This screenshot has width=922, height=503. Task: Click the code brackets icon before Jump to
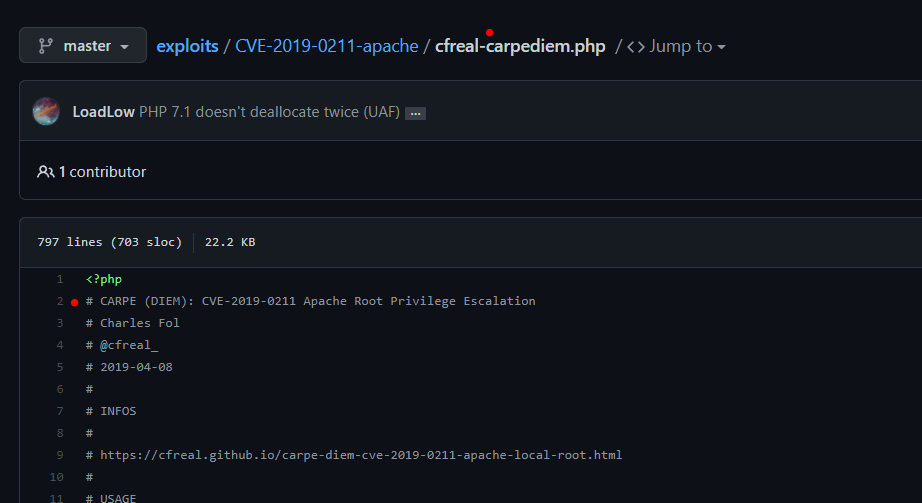[x=636, y=46]
